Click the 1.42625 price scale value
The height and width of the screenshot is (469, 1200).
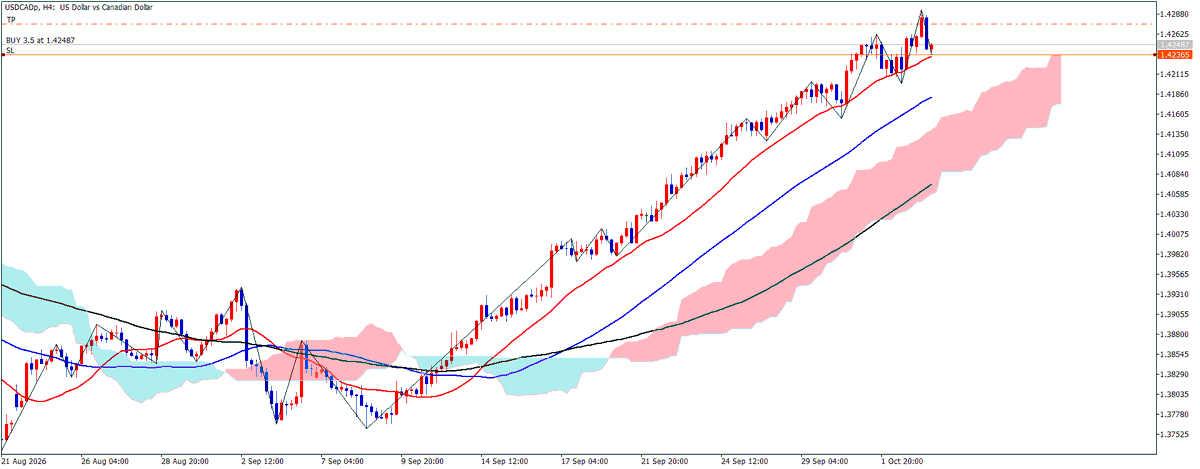click(x=1175, y=34)
